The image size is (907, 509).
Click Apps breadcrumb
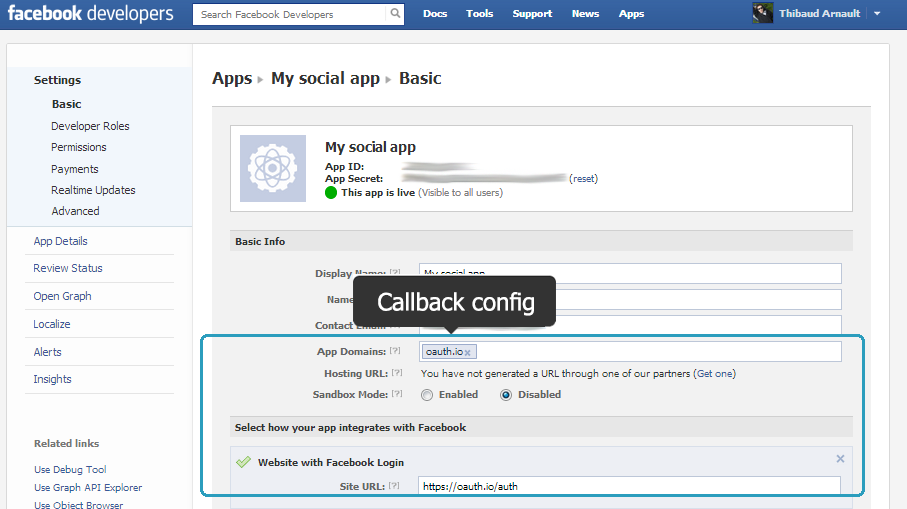232,79
